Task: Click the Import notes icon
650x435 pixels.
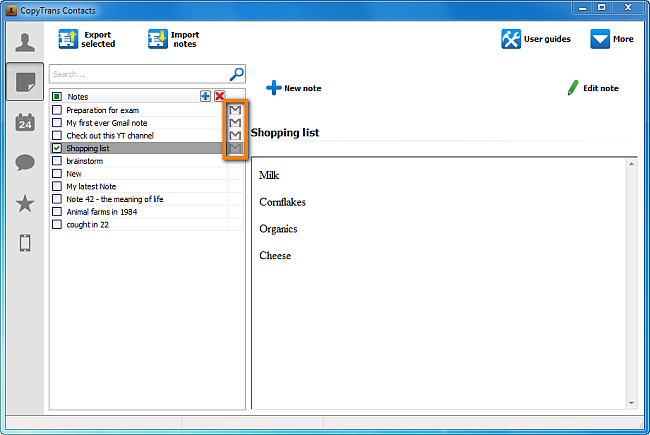Action: click(158, 39)
